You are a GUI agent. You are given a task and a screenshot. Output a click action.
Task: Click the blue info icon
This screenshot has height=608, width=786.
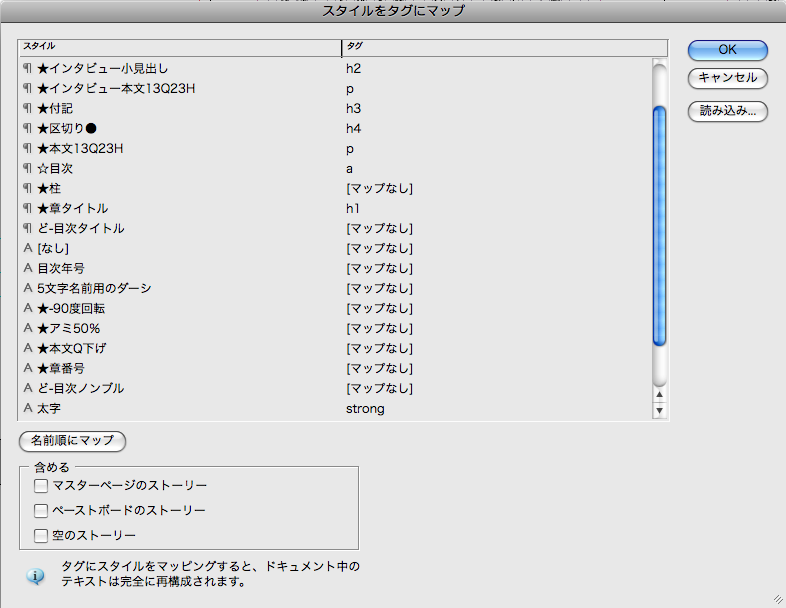point(35,576)
